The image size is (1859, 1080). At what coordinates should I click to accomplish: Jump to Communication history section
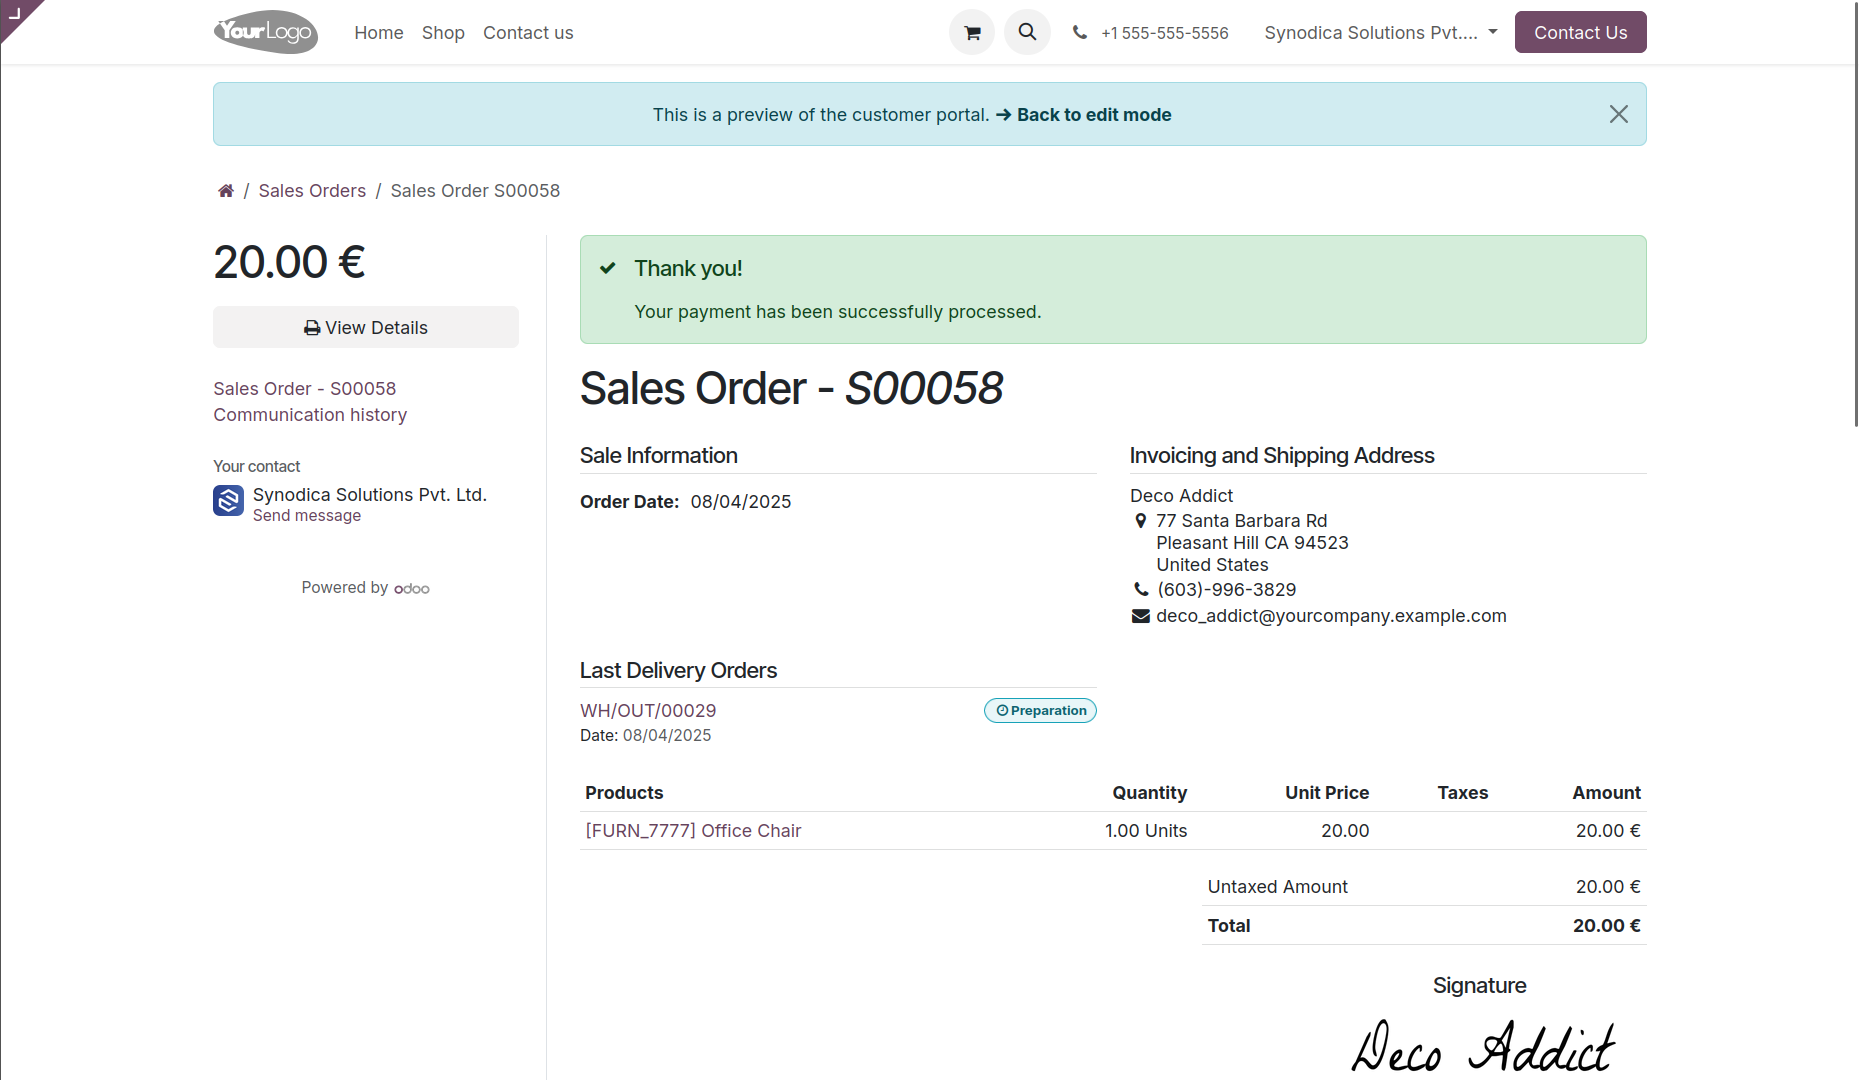pos(310,415)
